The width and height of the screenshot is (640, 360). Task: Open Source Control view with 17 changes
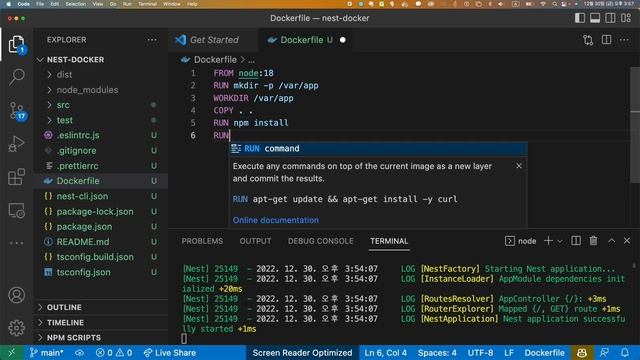[x=17, y=111]
